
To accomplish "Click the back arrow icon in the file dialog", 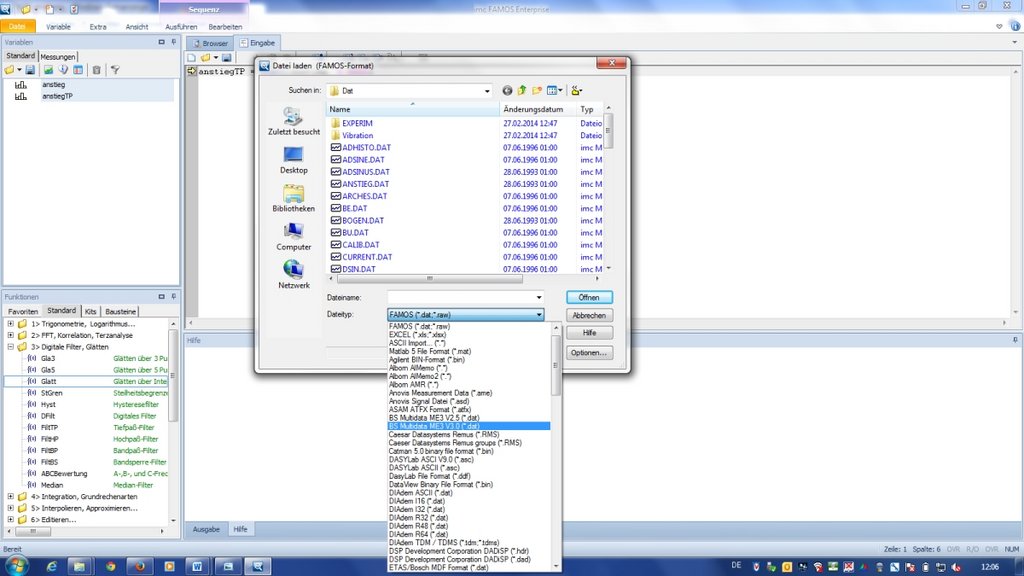I will 507,91.
